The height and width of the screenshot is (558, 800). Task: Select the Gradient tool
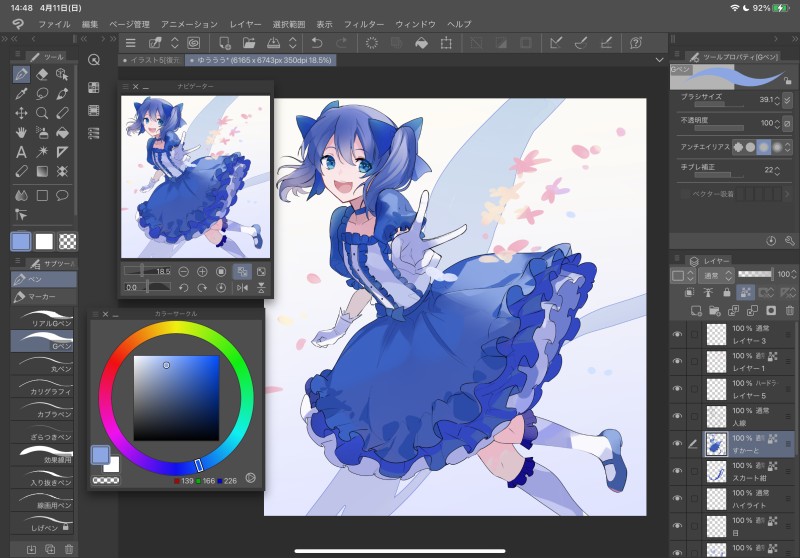point(42,171)
